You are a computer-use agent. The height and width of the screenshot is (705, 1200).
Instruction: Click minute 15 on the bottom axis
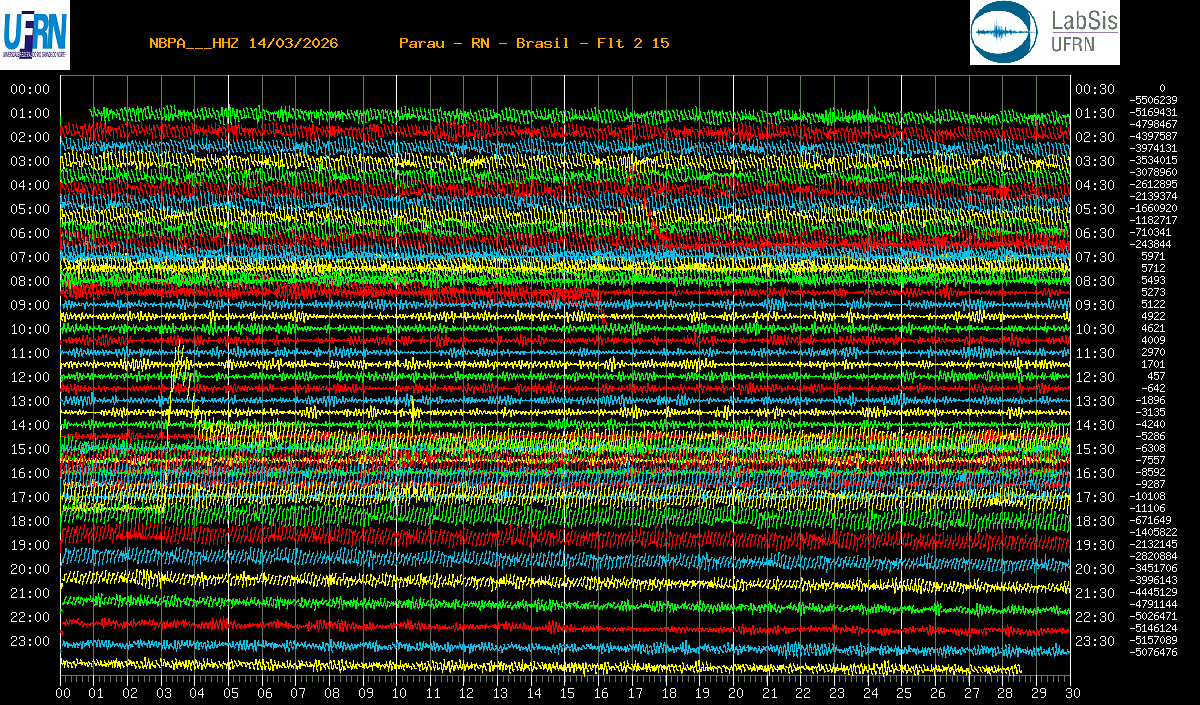(567, 692)
